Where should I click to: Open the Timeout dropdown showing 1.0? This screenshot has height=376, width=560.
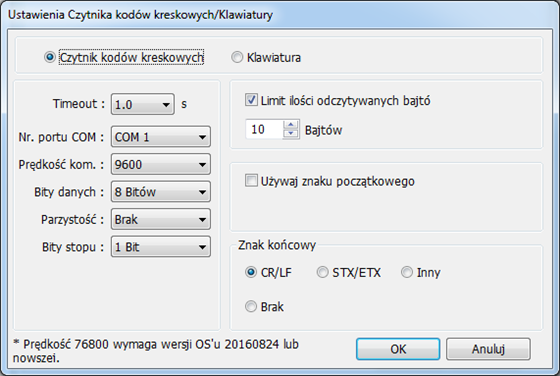click(142, 104)
